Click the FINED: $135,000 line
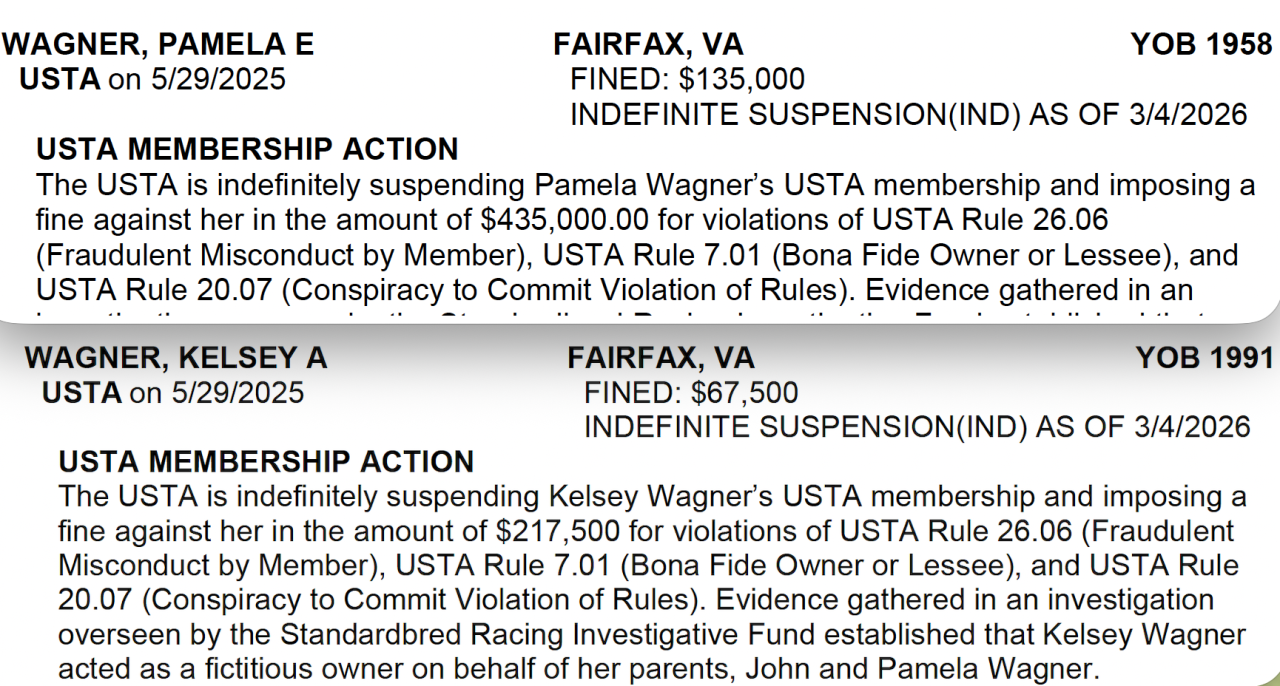Image resolution: width=1280 pixels, height=686 pixels. pos(687,79)
